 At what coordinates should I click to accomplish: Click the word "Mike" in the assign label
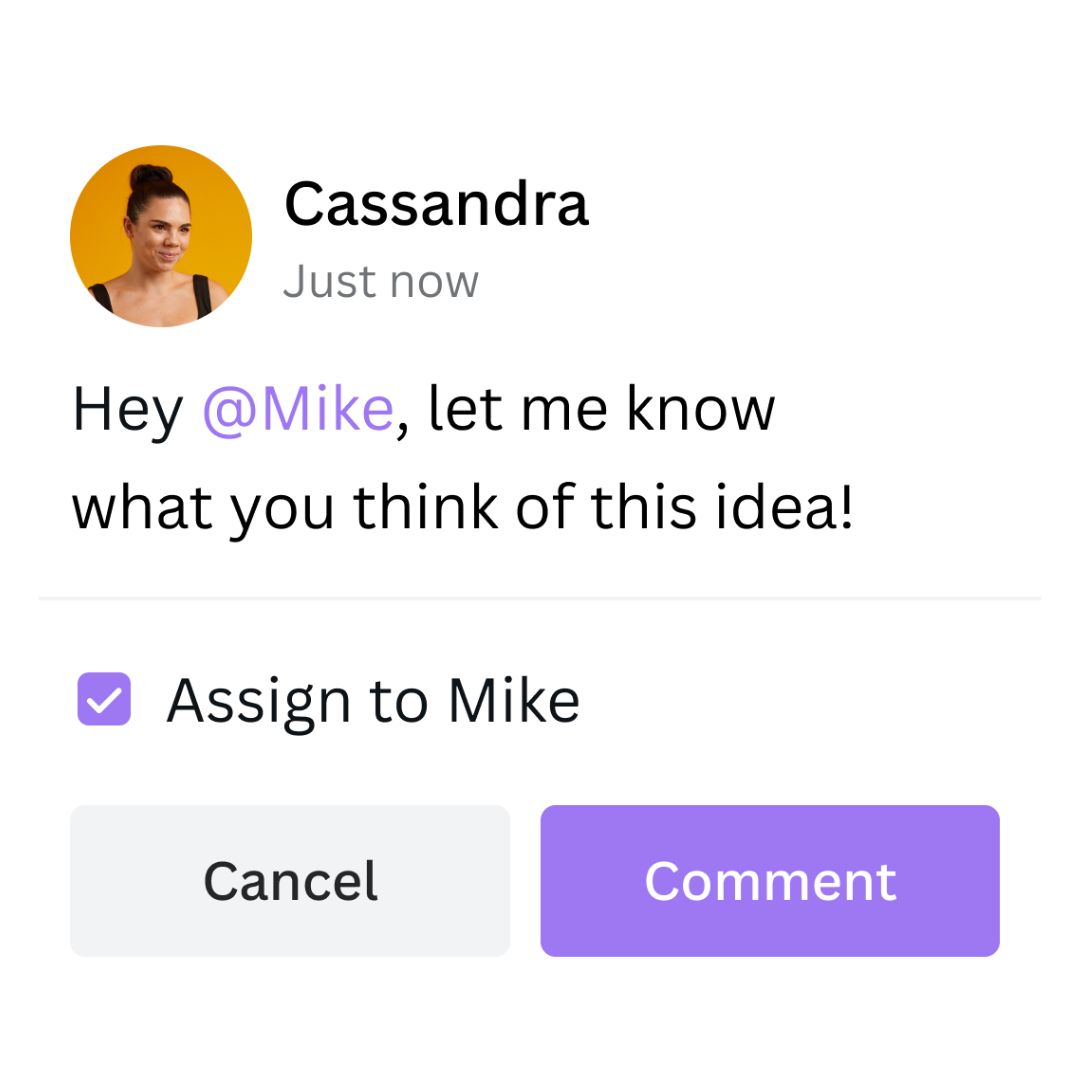click(x=513, y=700)
